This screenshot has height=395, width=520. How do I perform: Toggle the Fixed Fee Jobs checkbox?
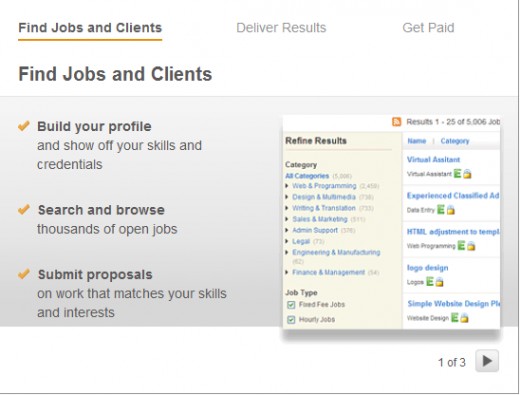(x=291, y=305)
